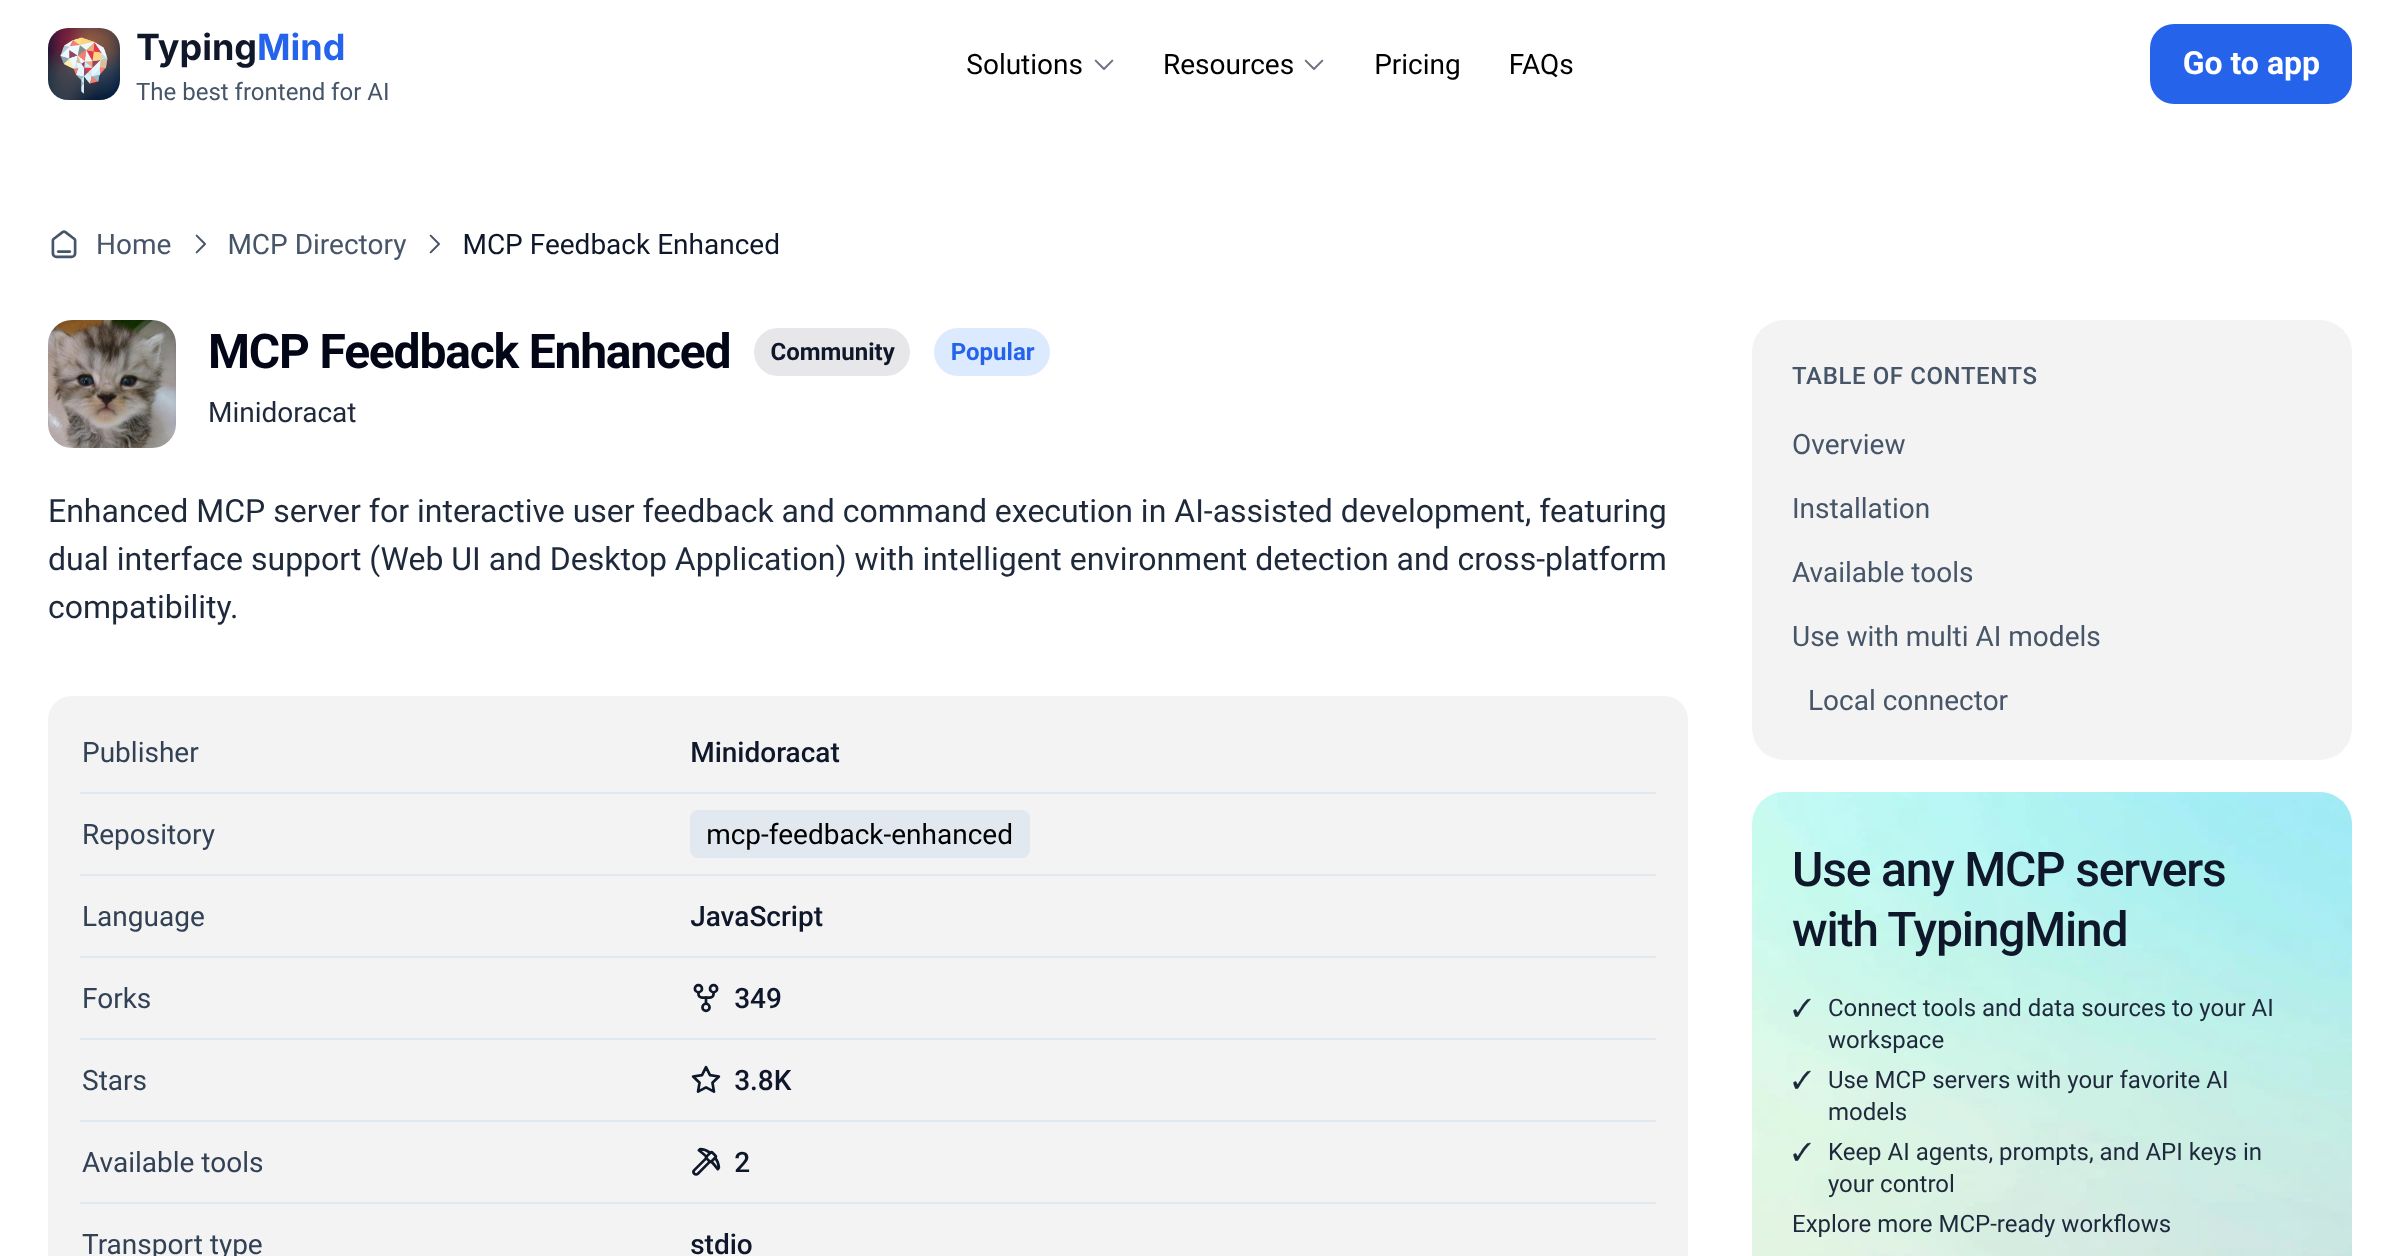Click the forks icon beside 349

coord(705,998)
